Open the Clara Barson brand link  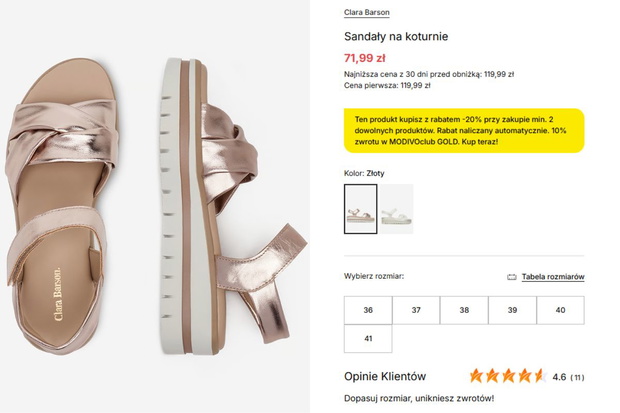click(367, 12)
